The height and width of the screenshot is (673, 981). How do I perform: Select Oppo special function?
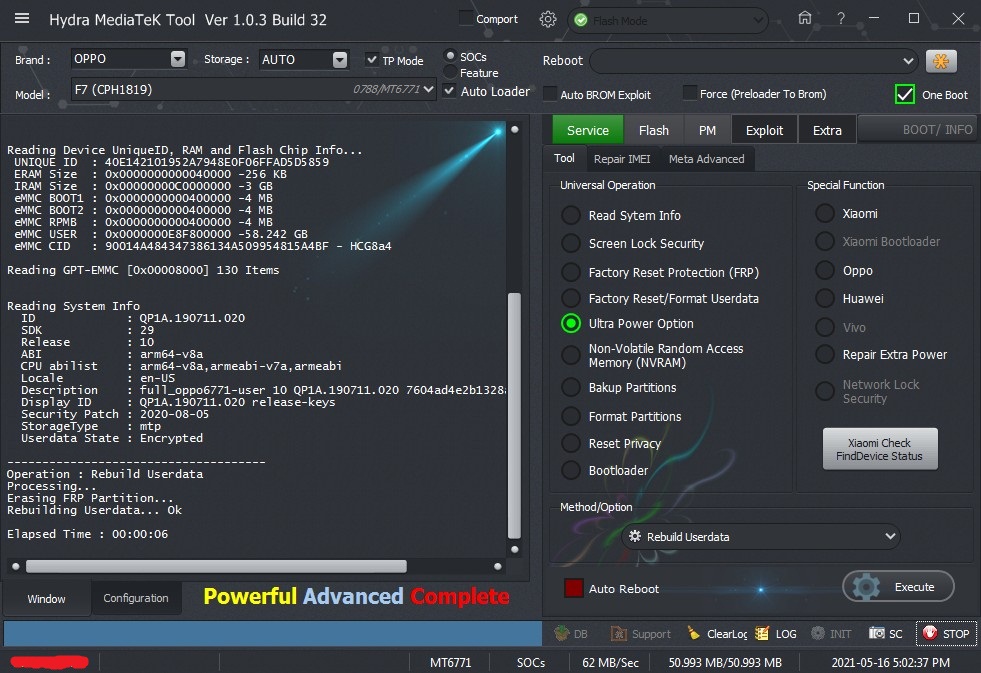click(825, 270)
